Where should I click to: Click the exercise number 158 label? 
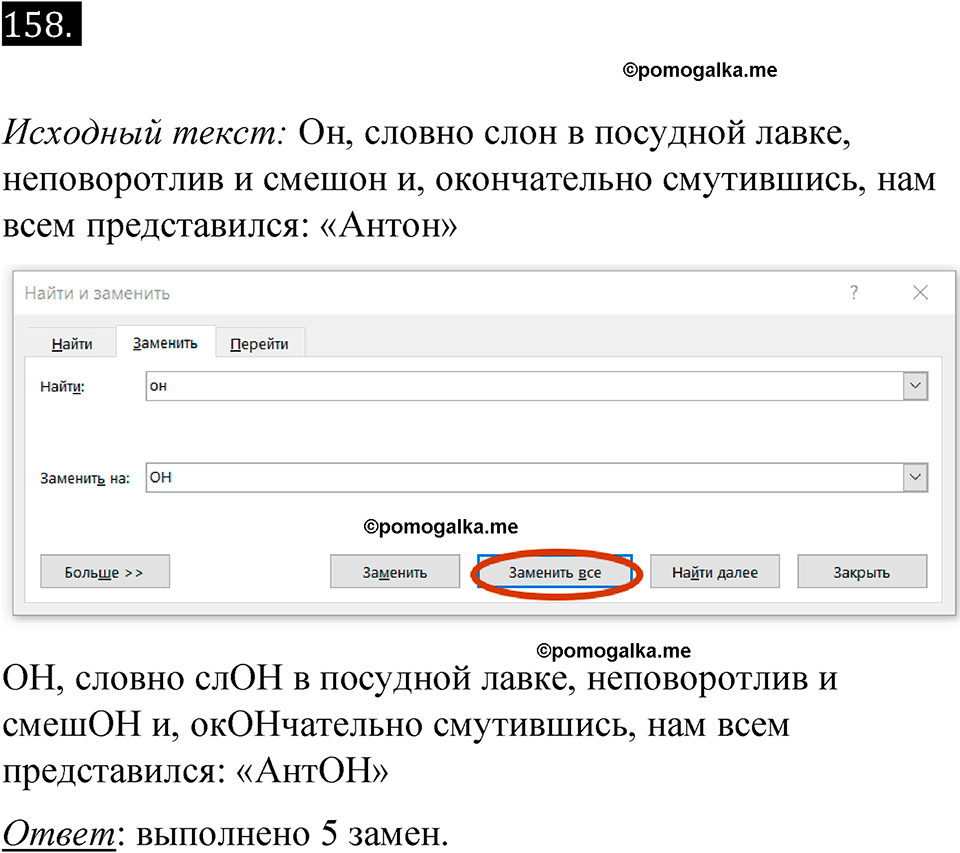coord(42,24)
